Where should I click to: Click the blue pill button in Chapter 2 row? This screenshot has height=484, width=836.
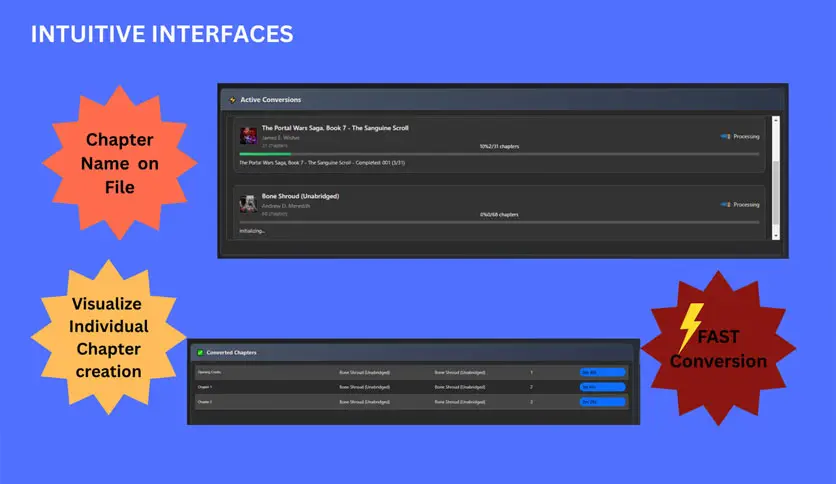602,402
